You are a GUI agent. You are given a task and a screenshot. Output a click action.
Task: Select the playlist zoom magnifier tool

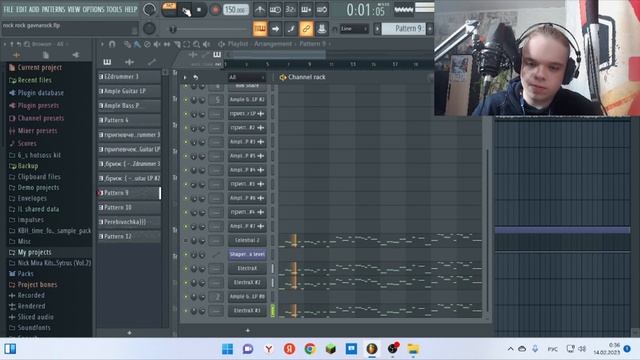tap(197, 44)
